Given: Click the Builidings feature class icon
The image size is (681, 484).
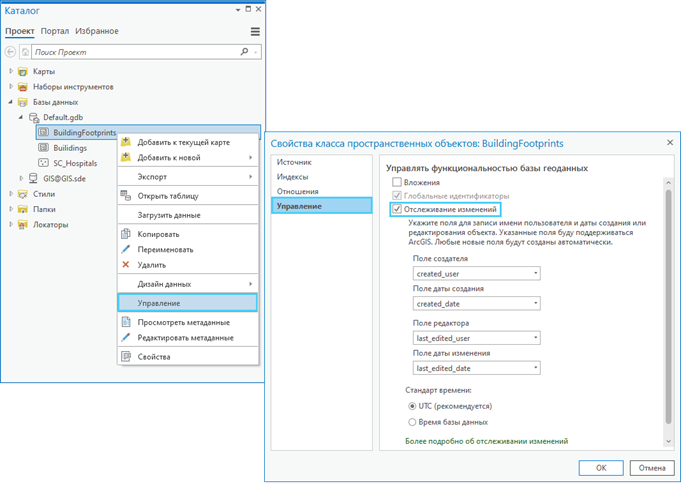Looking at the screenshot, I should pyautogui.click(x=43, y=148).
